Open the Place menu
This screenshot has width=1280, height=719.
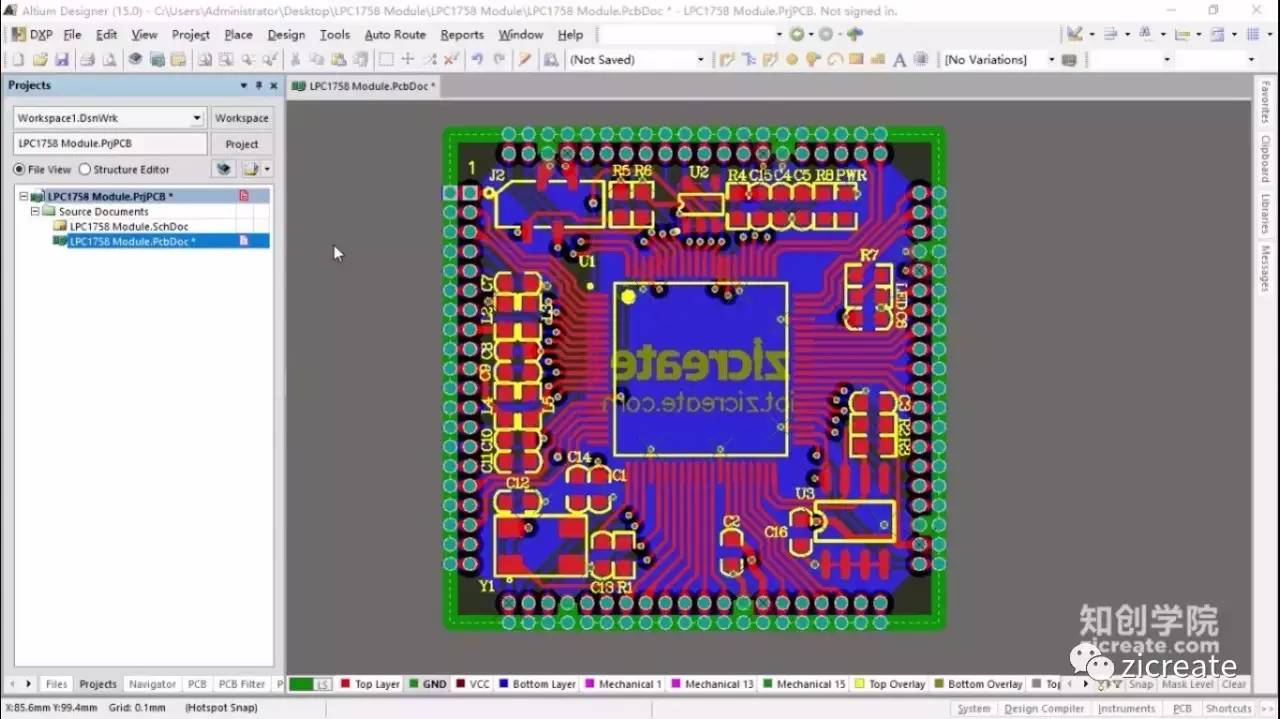[x=238, y=34]
